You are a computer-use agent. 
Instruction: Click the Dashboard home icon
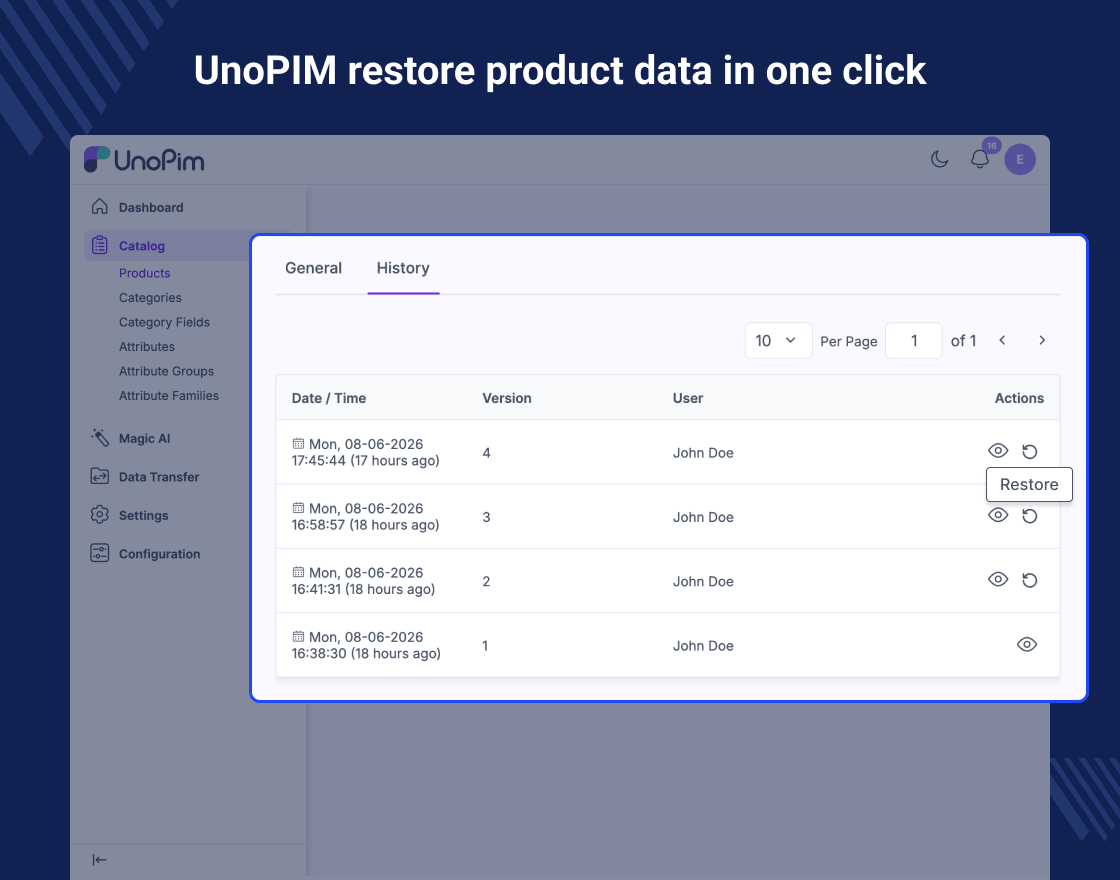(x=100, y=206)
